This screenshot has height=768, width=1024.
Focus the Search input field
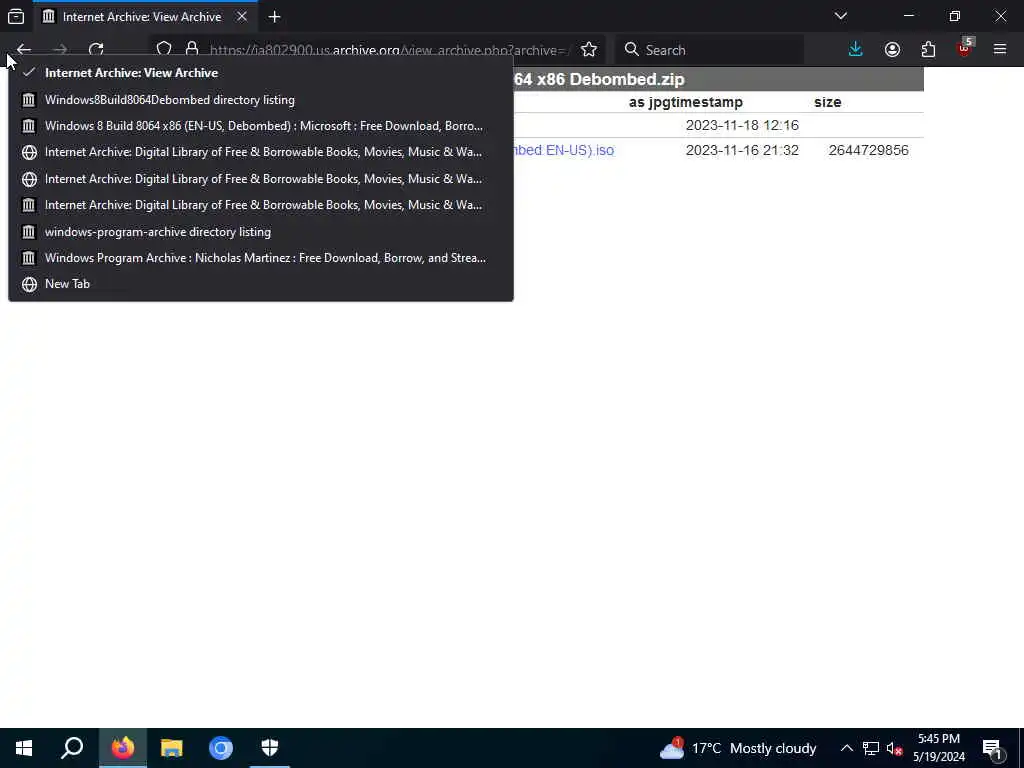[709, 50]
